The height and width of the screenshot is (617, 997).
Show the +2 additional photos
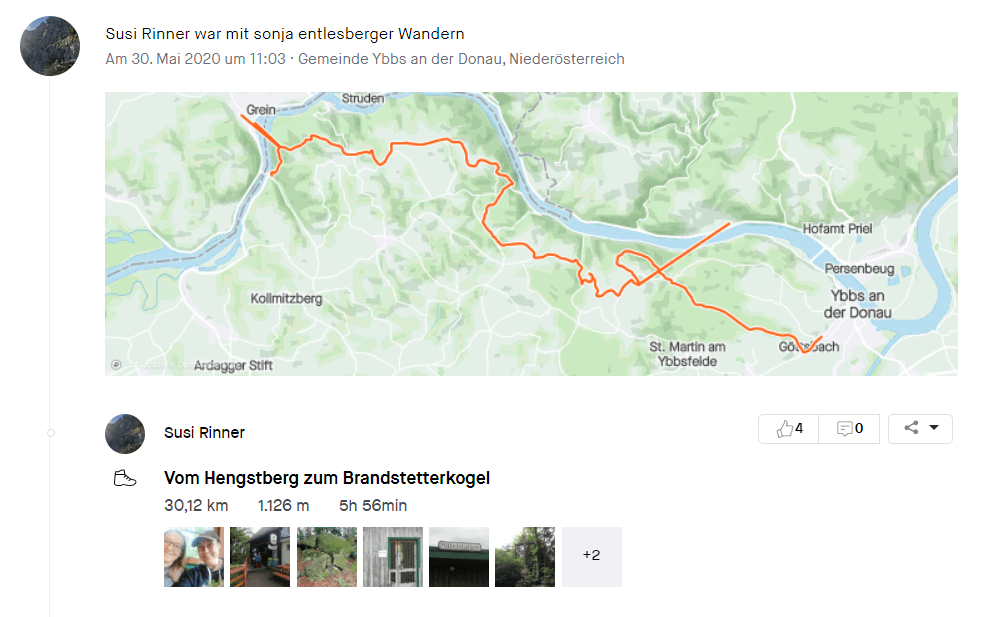(x=592, y=557)
